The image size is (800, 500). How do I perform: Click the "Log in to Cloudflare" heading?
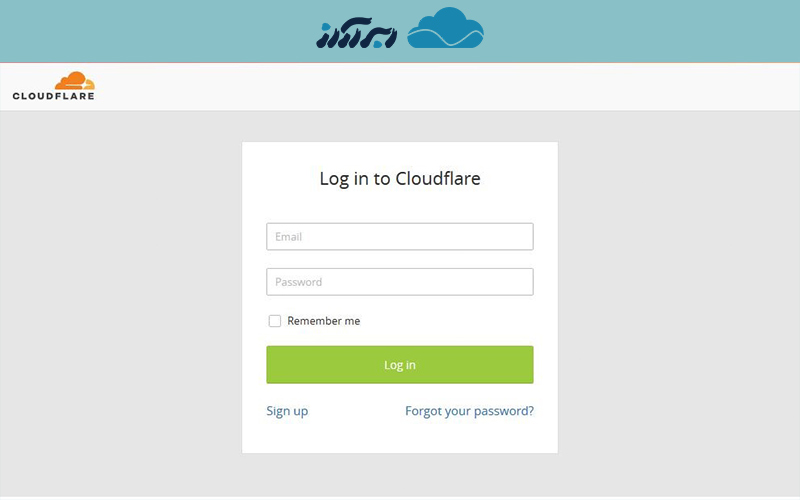pyautogui.click(x=400, y=179)
